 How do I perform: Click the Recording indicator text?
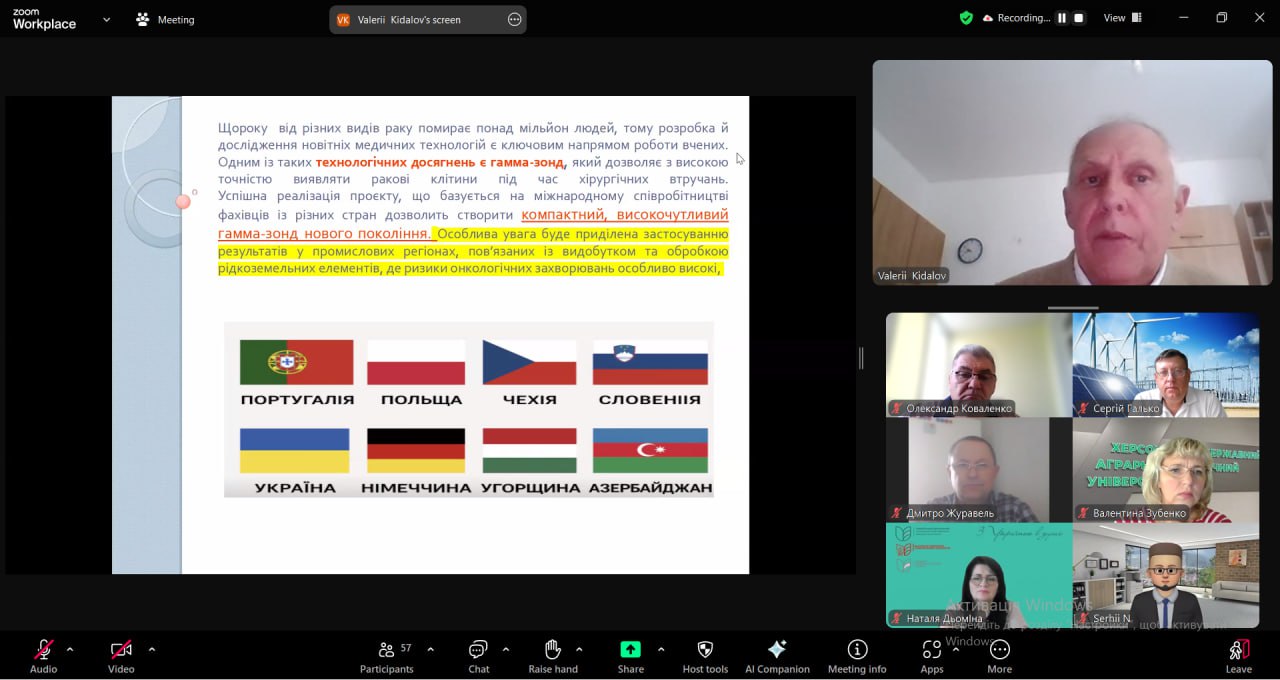click(1023, 18)
